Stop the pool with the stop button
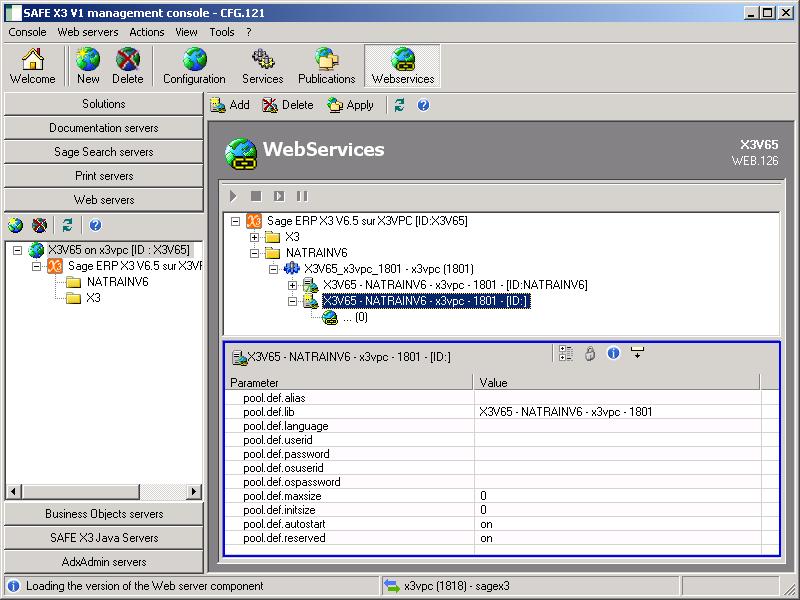The height and width of the screenshot is (600, 800). (x=256, y=196)
